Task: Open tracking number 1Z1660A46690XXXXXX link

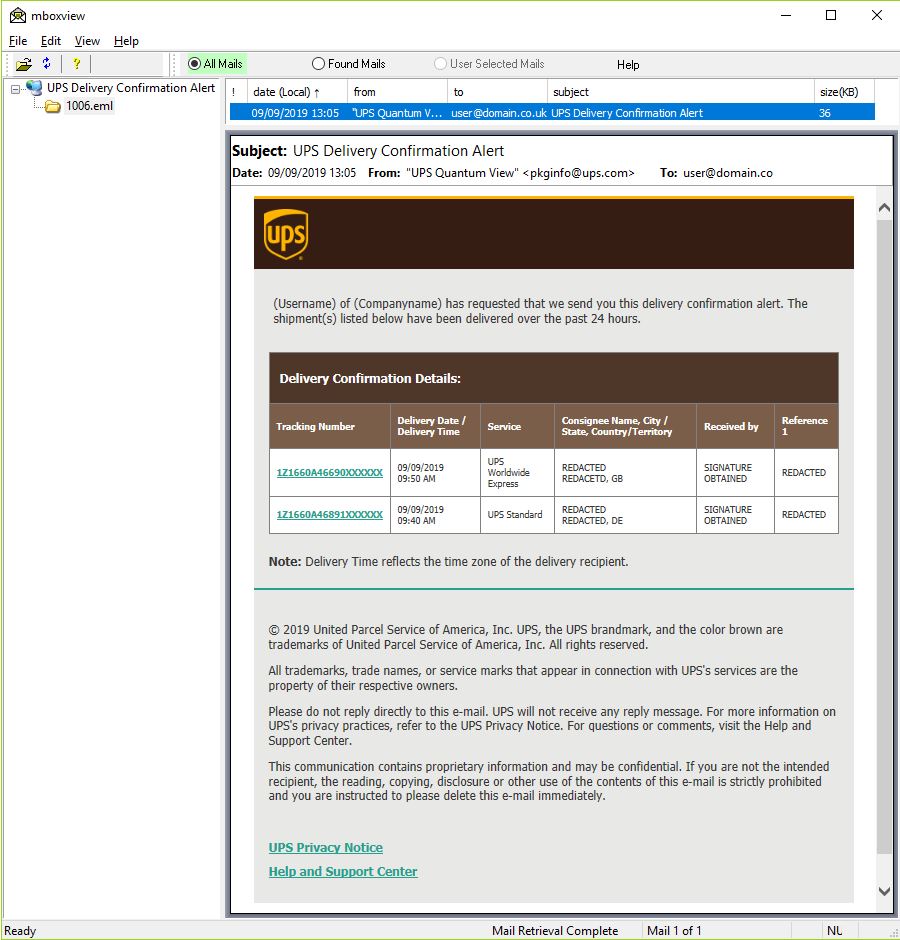Action: [329, 473]
